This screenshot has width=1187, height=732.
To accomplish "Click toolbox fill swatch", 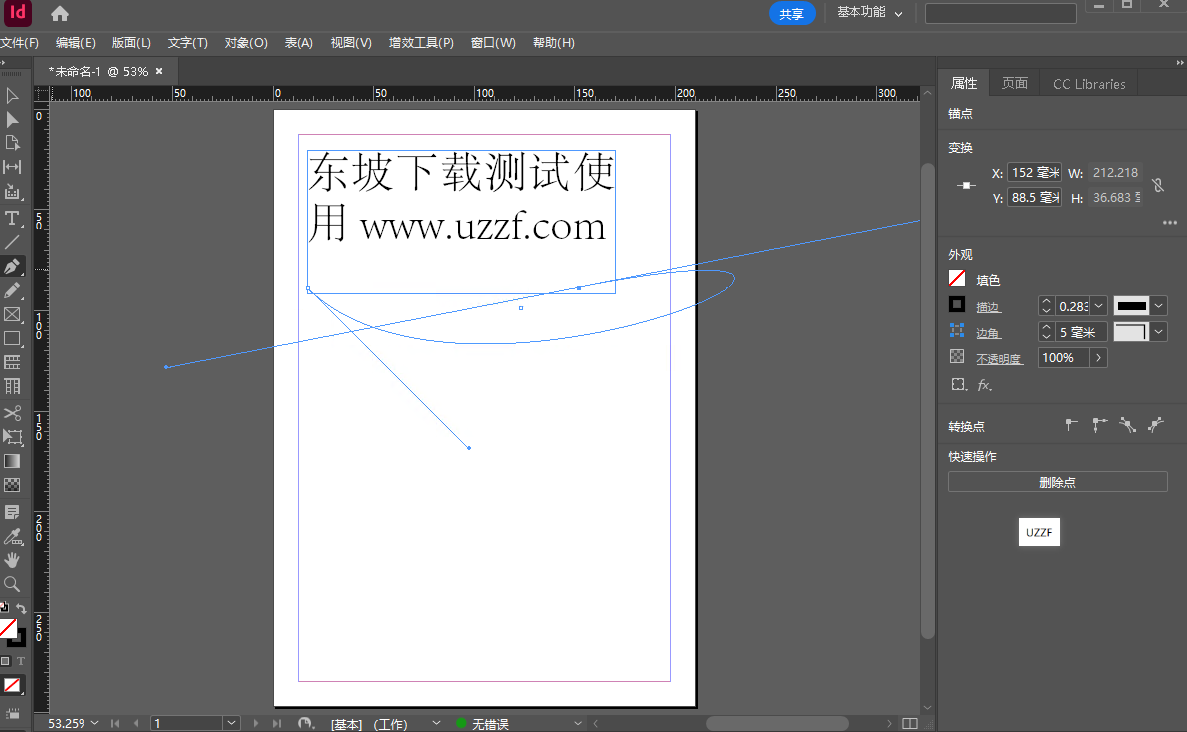I will [x=8, y=628].
